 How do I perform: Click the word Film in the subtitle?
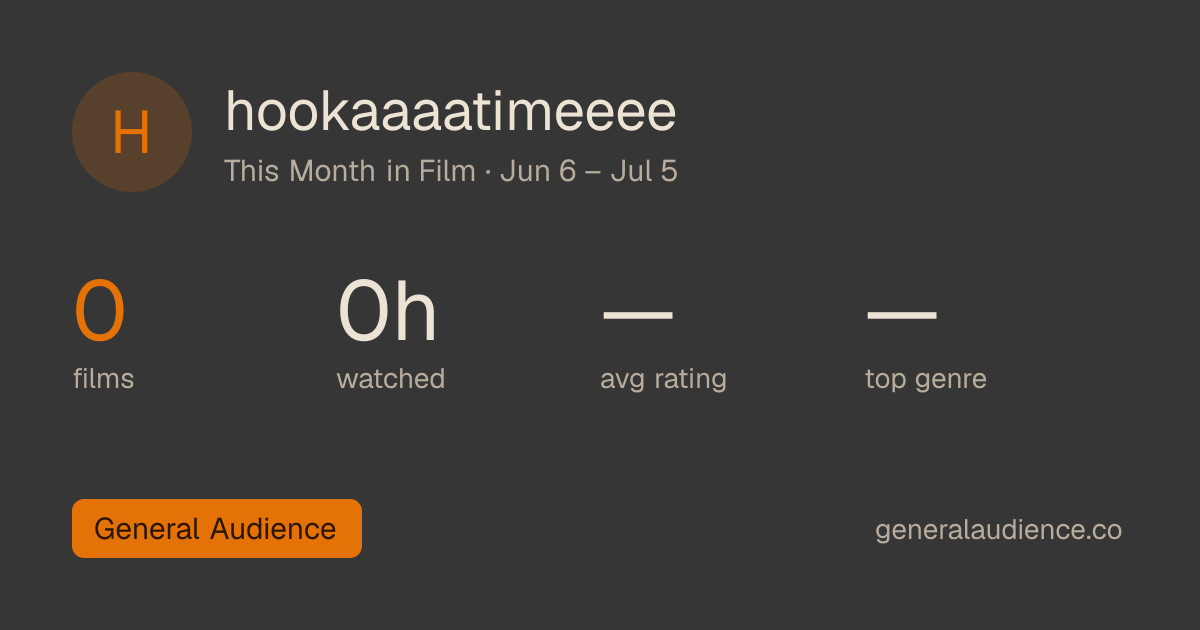pos(447,171)
